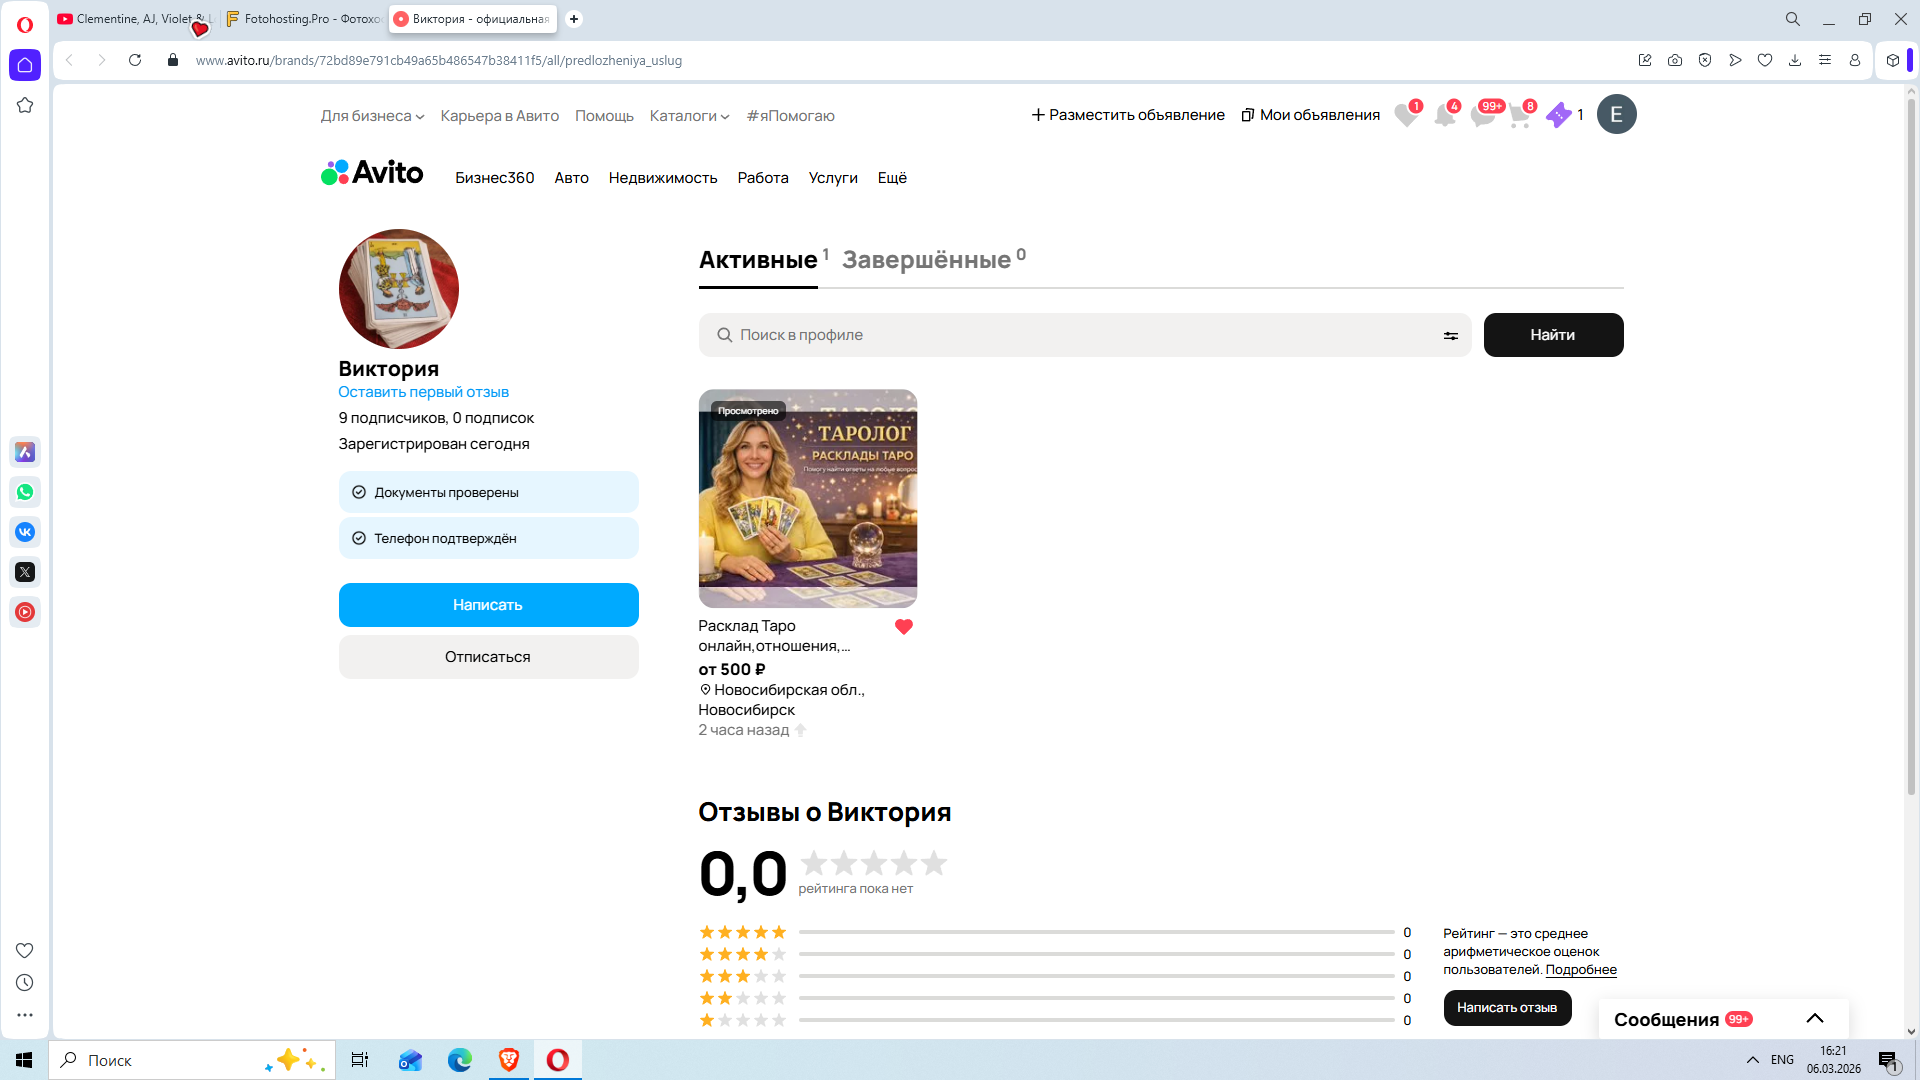
Task: Click Оставить первый отзыв link
Action: 423,392
